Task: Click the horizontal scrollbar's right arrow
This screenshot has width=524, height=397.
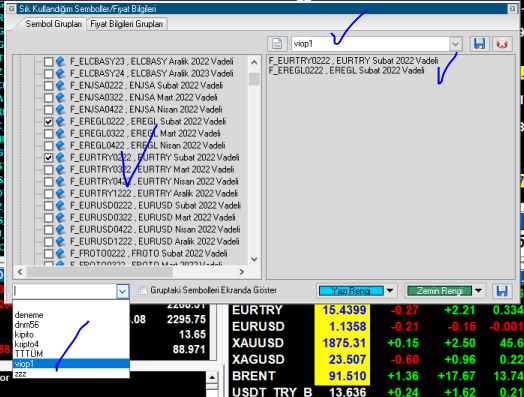Action: (242, 272)
